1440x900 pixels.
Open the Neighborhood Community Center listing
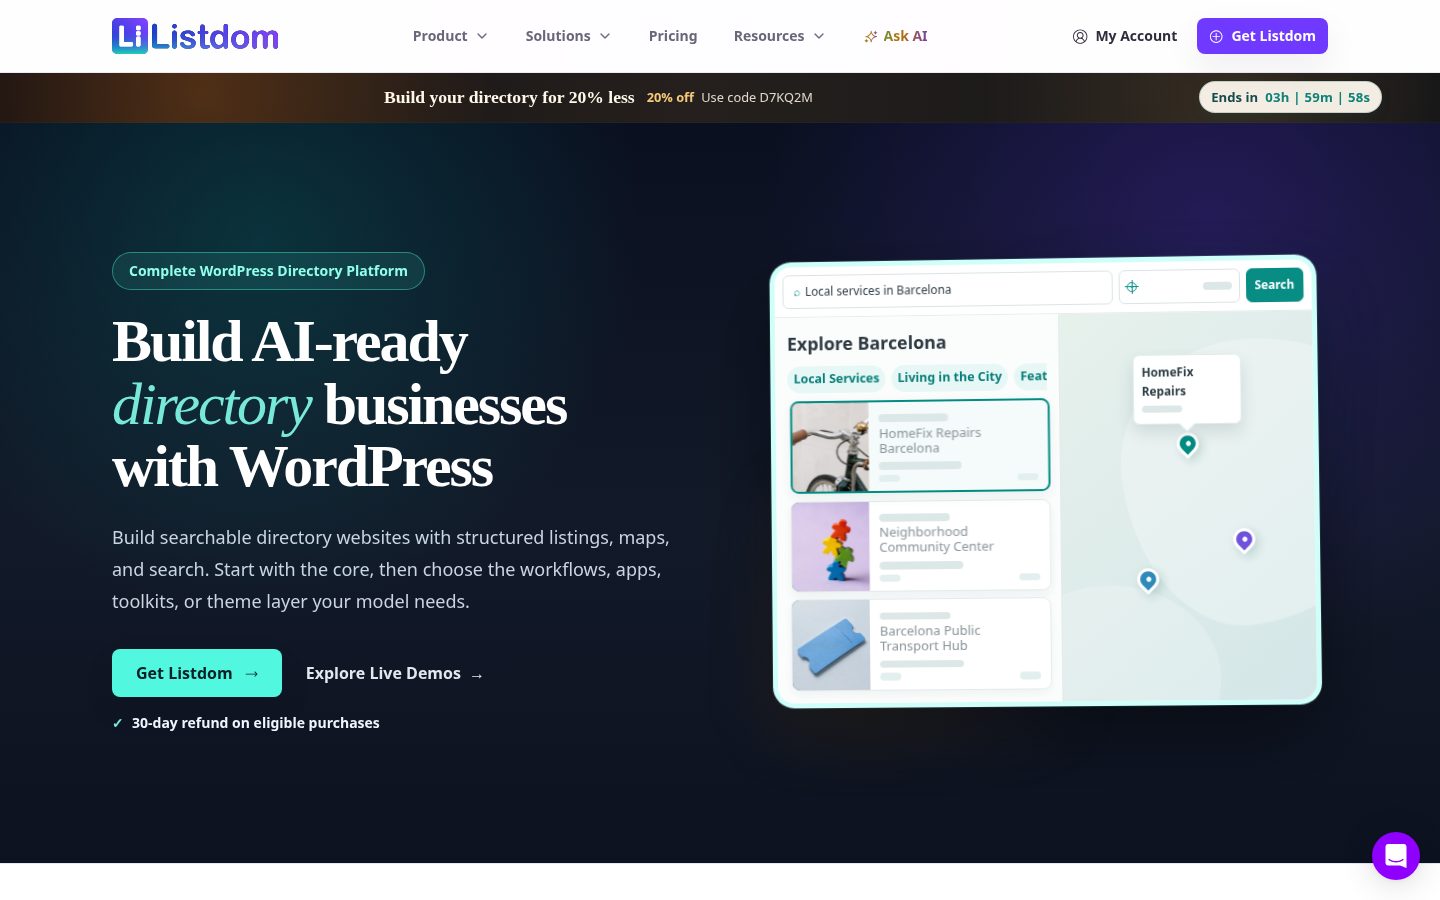tap(921, 546)
